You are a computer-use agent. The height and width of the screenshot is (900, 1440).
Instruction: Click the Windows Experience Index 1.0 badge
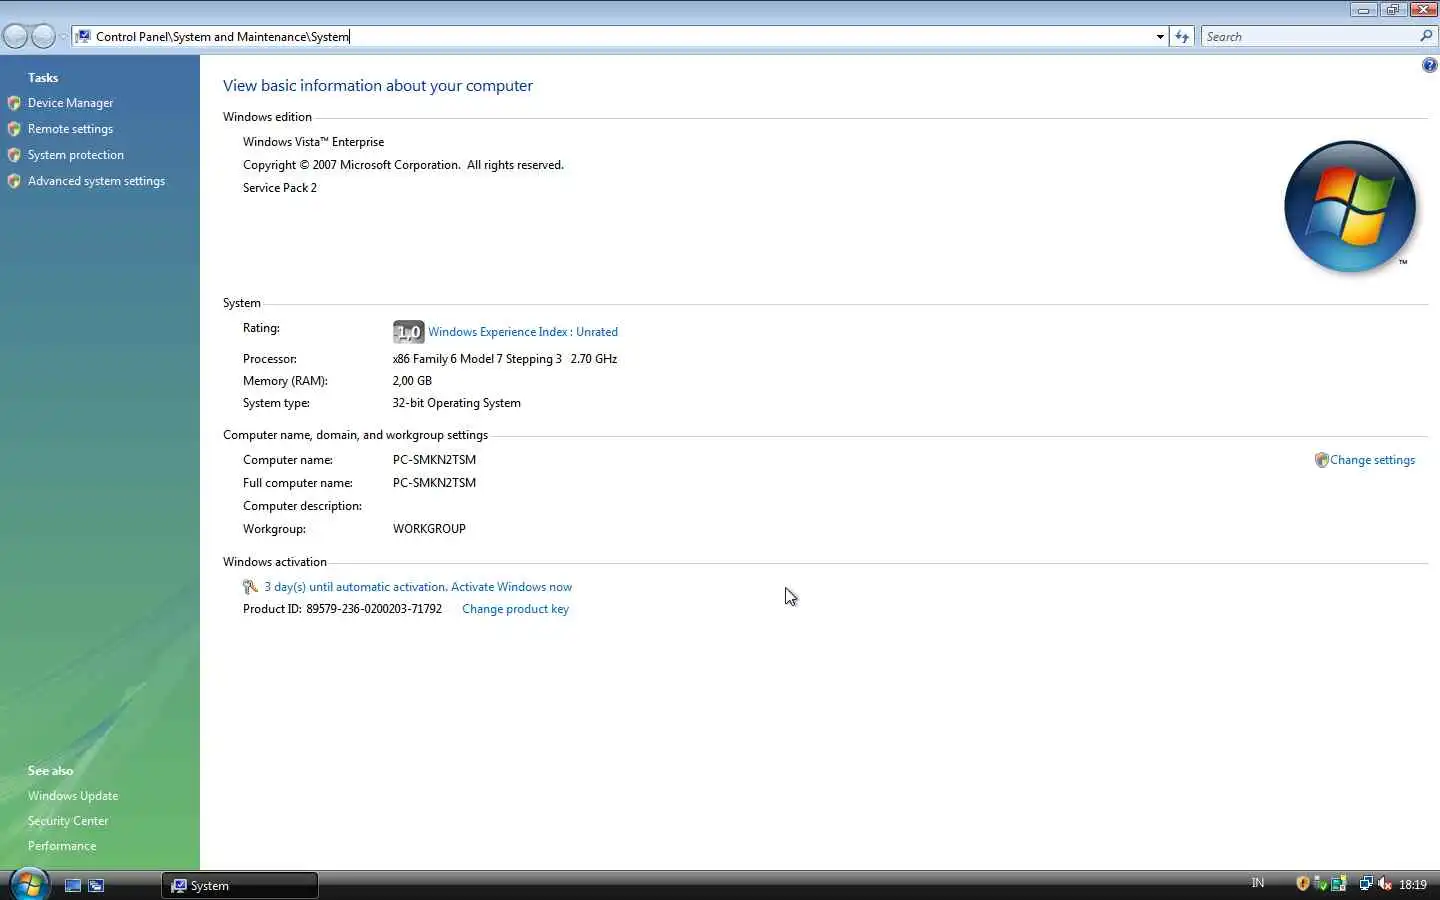click(x=408, y=332)
